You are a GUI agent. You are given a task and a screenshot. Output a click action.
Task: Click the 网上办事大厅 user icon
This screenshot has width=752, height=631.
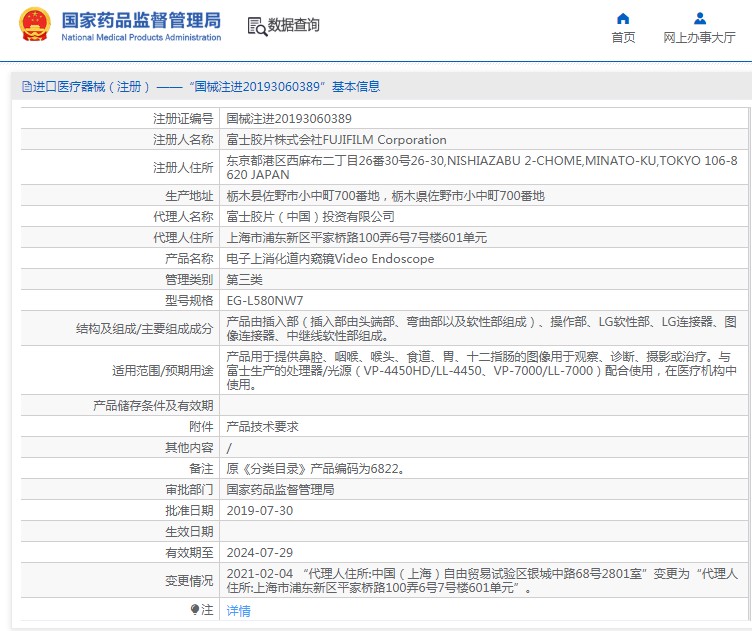coord(700,19)
